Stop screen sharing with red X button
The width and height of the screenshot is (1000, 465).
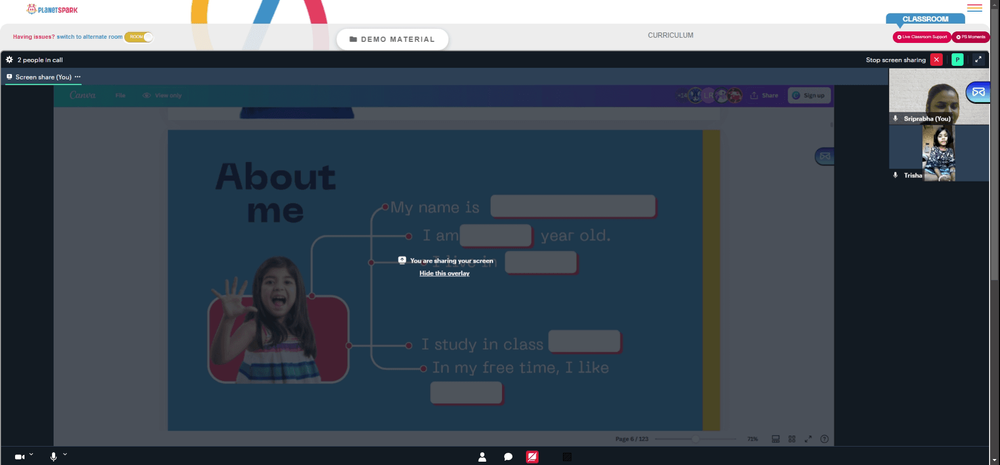[x=936, y=59]
